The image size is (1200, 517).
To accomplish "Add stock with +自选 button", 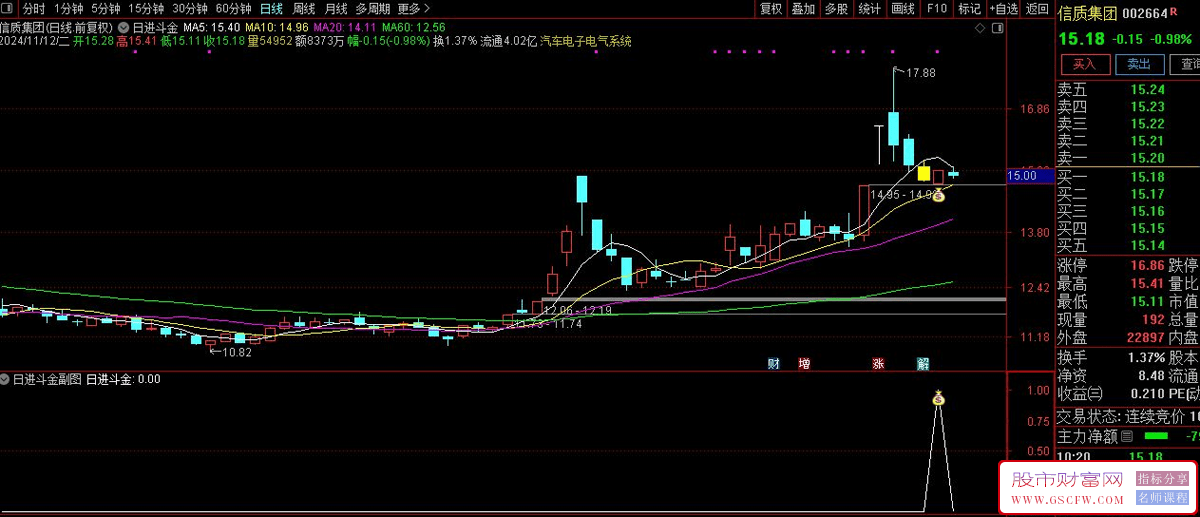I will coord(1003,9).
